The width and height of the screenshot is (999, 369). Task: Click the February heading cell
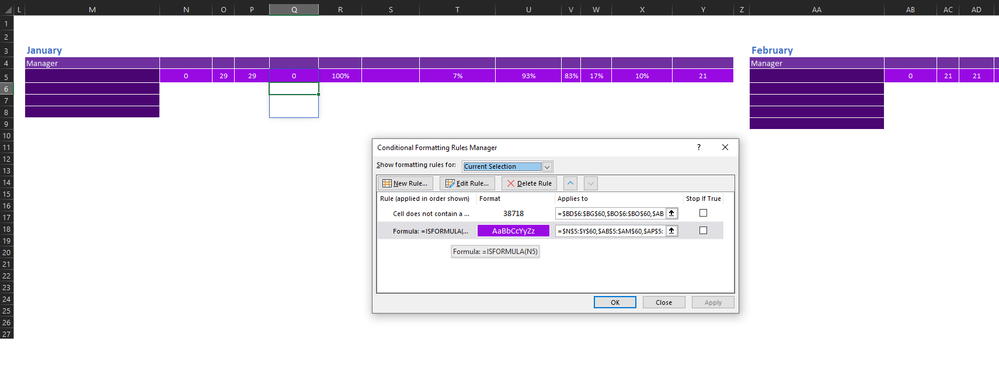817,50
